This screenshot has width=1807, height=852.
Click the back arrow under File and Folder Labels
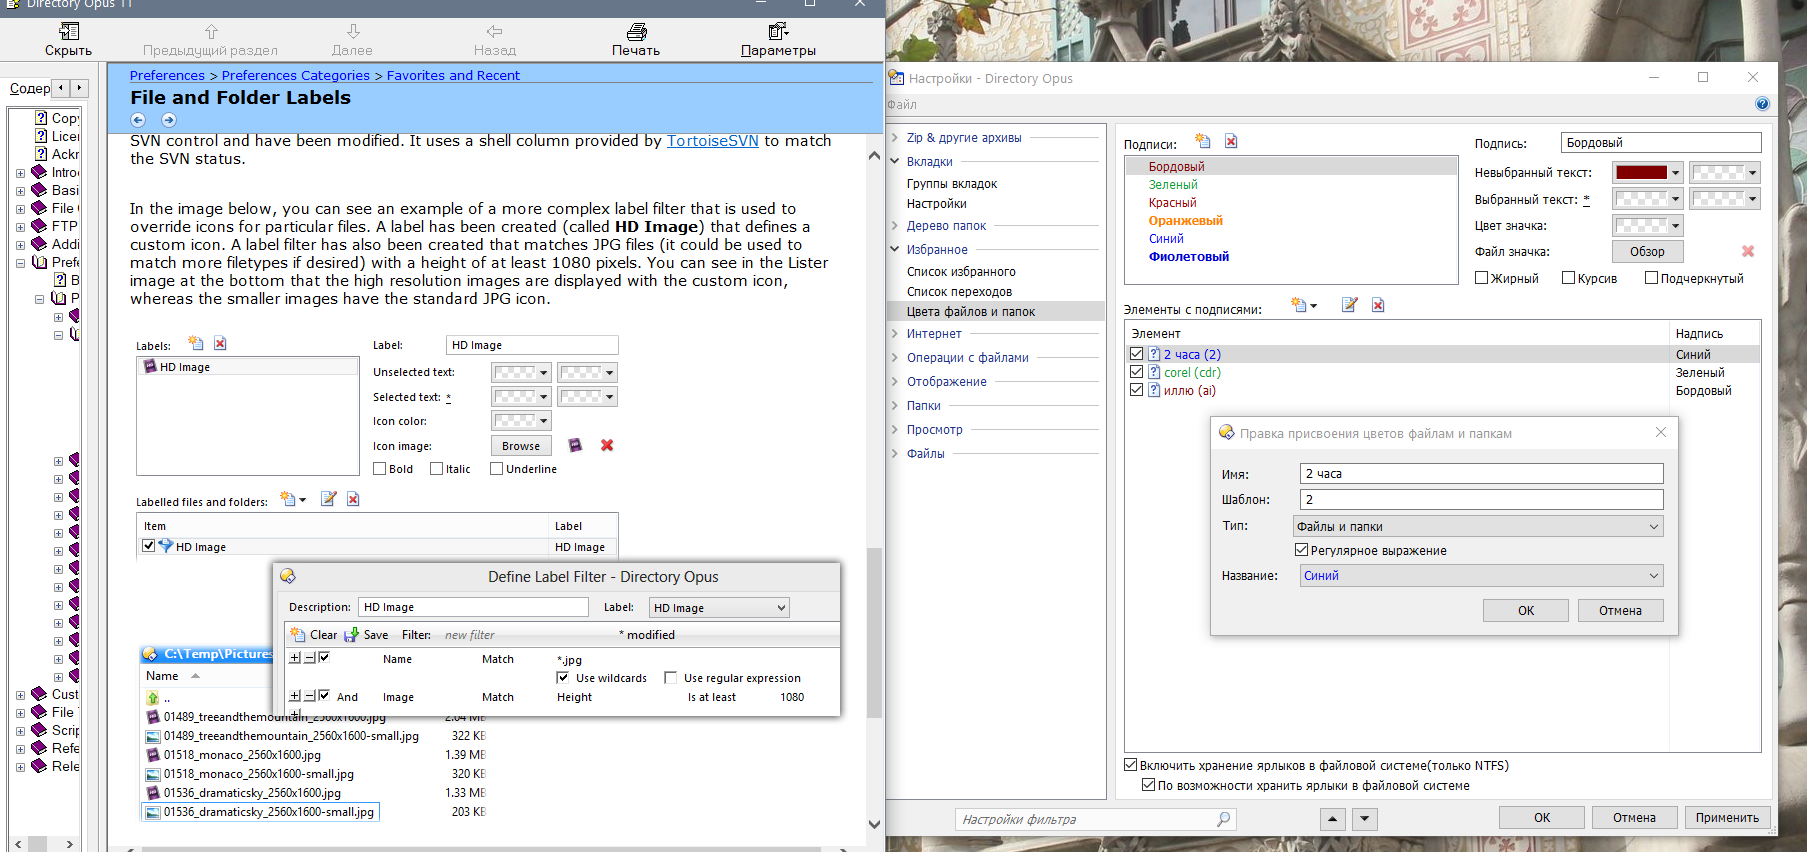click(x=138, y=120)
